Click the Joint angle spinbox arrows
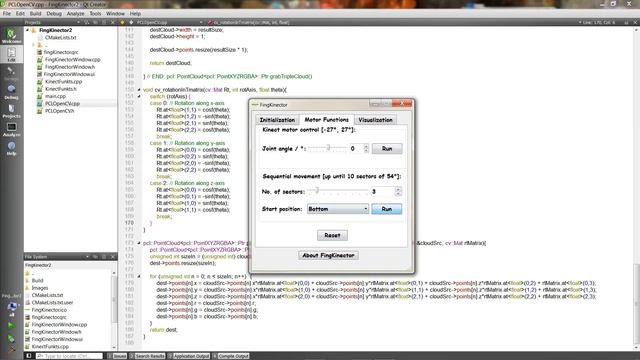 pyautogui.click(x=366, y=149)
